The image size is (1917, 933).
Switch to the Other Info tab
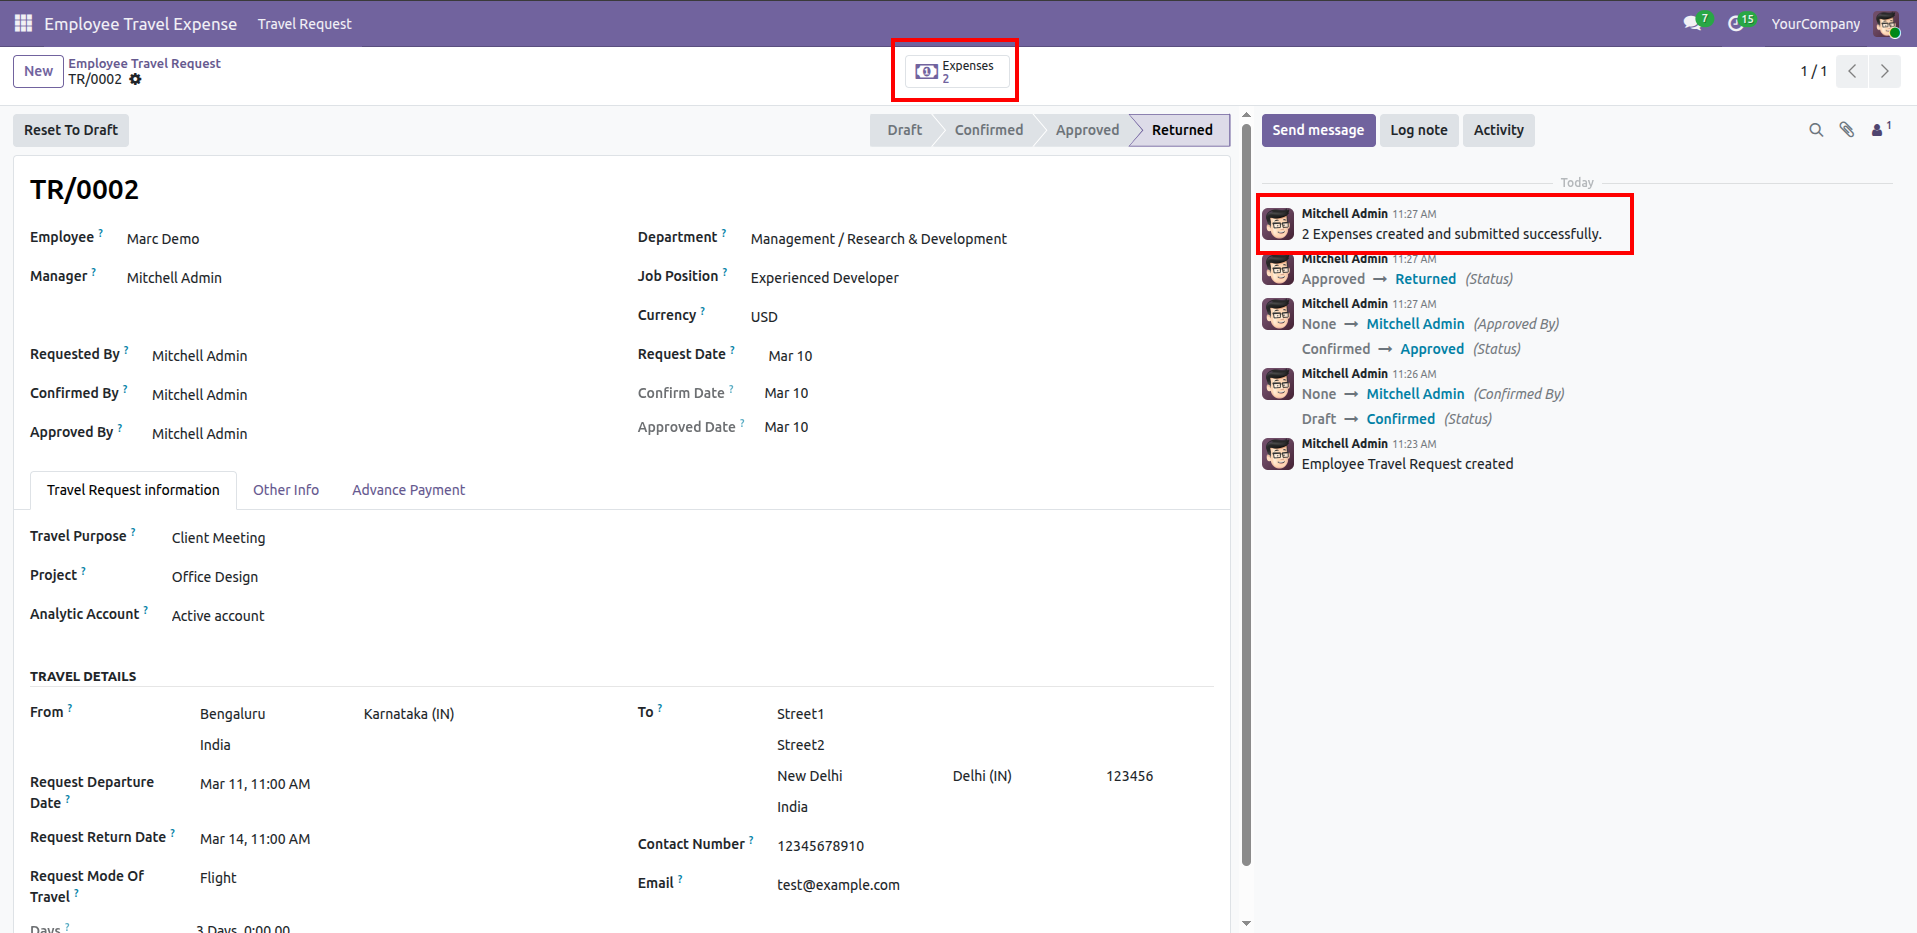286,490
